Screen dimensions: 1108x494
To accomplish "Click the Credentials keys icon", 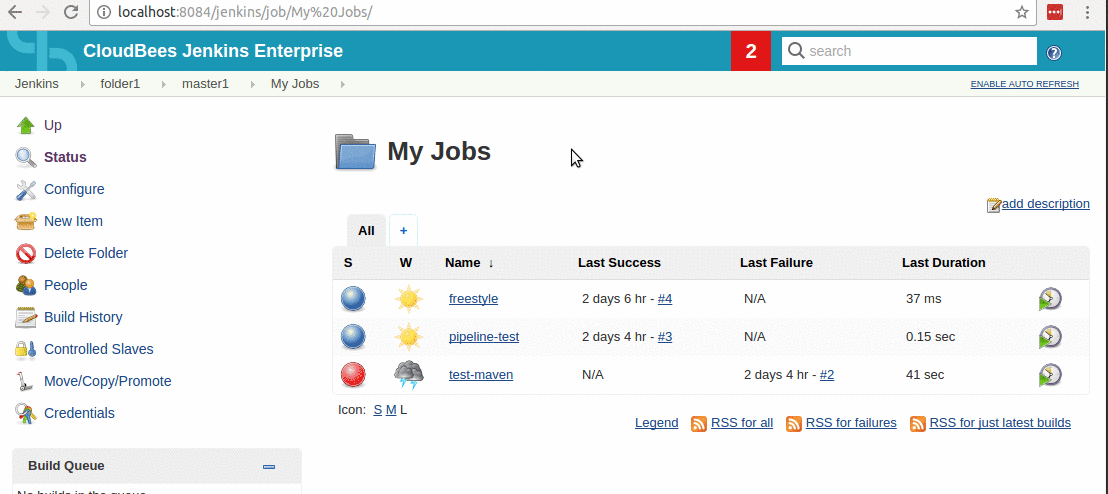I will point(26,413).
